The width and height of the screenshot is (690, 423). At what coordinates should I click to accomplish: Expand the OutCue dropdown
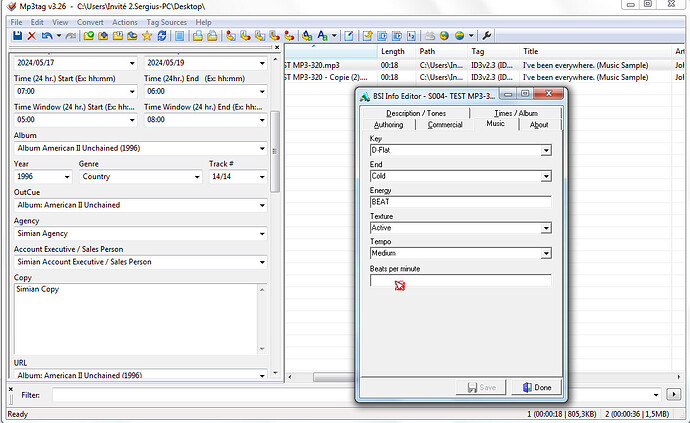pyautogui.click(x=262, y=205)
